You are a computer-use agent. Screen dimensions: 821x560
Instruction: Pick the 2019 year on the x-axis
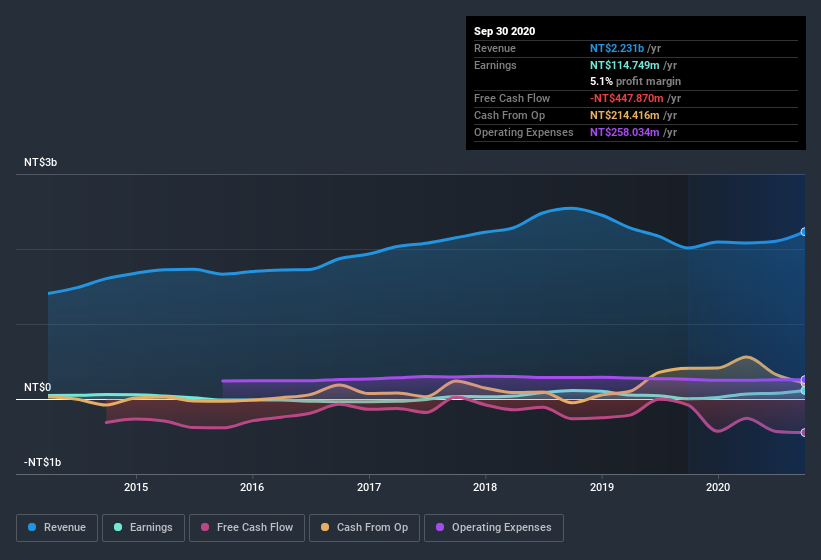click(602, 487)
